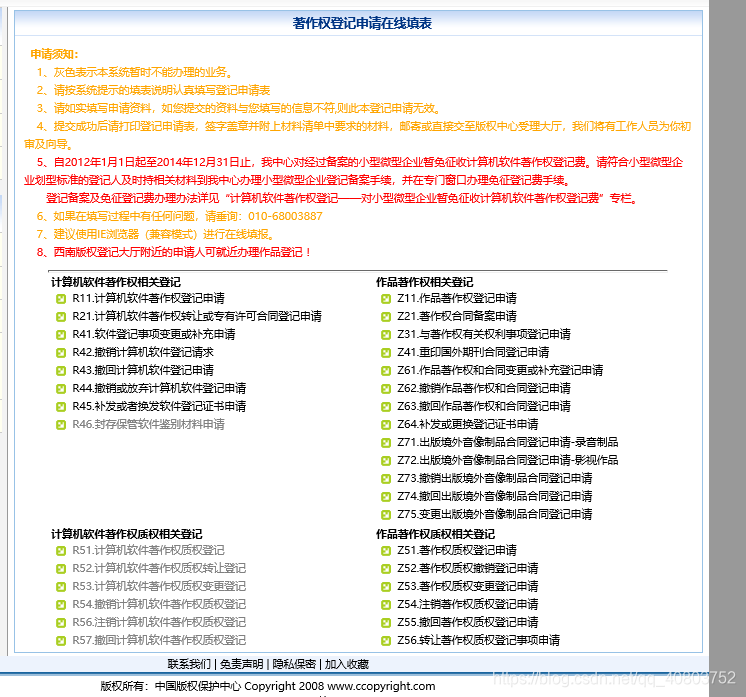Click the green icon beside Z74

click(x=386, y=497)
